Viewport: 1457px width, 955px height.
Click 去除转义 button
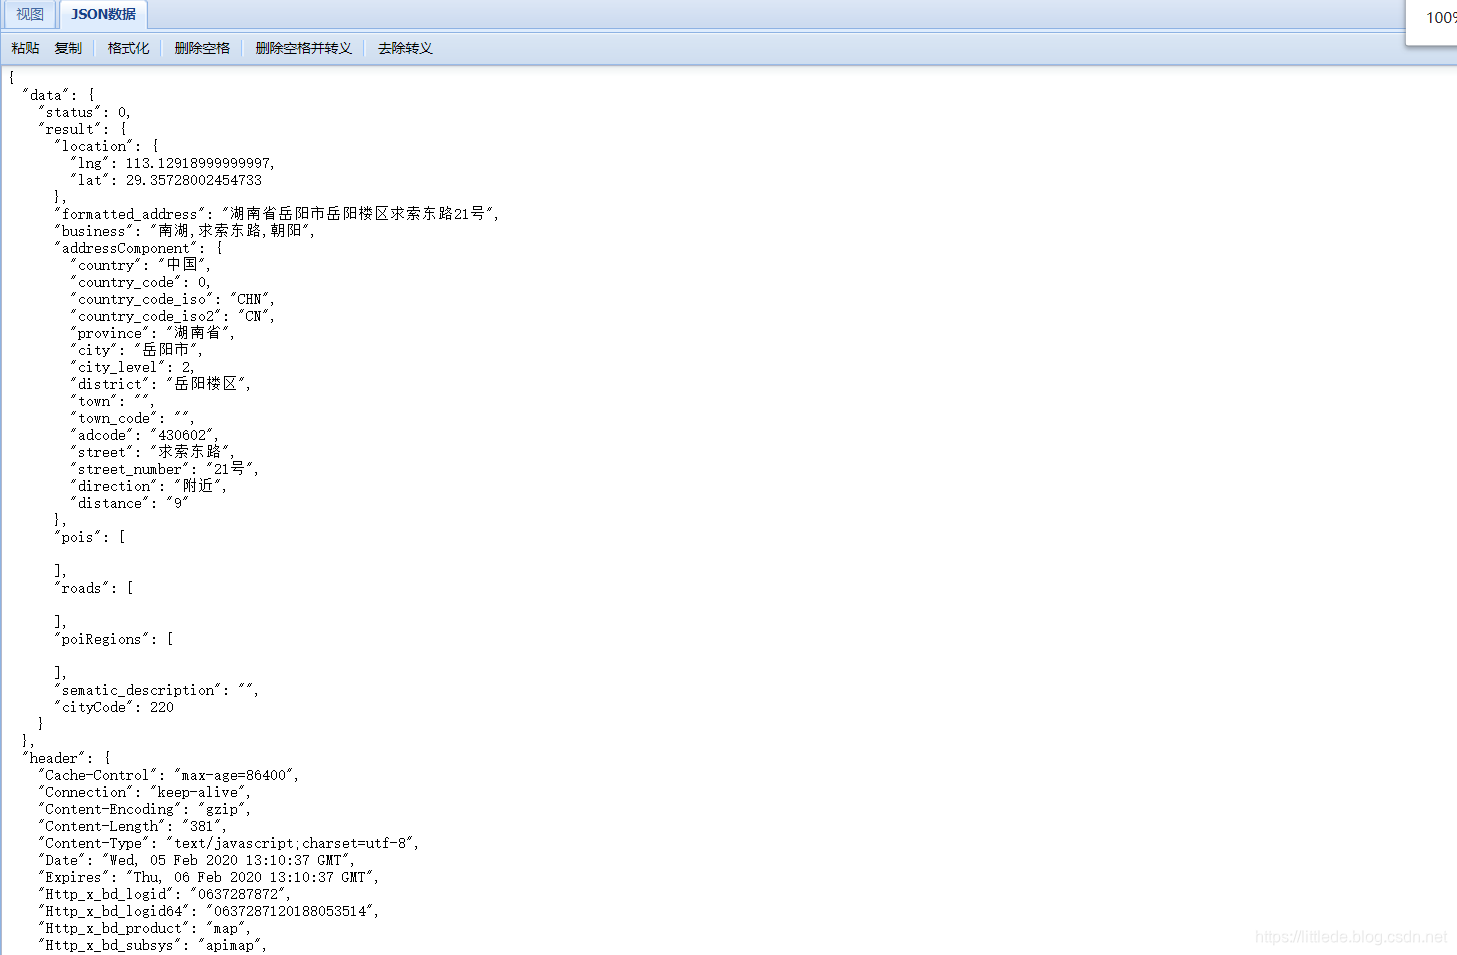(405, 48)
